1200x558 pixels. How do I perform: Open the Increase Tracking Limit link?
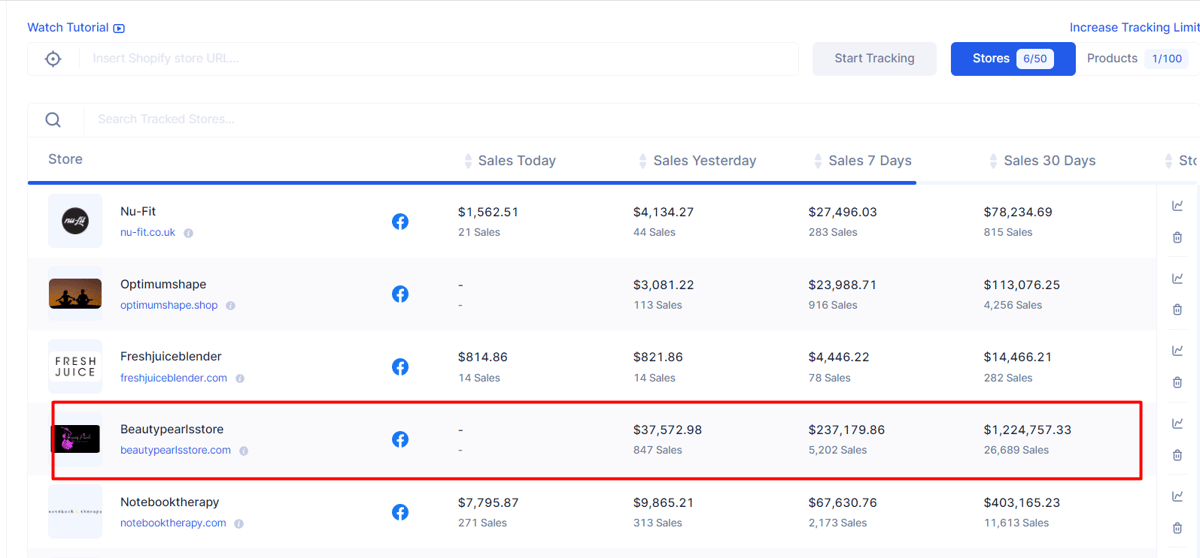pyautogui.click(x=1134, y=28)
